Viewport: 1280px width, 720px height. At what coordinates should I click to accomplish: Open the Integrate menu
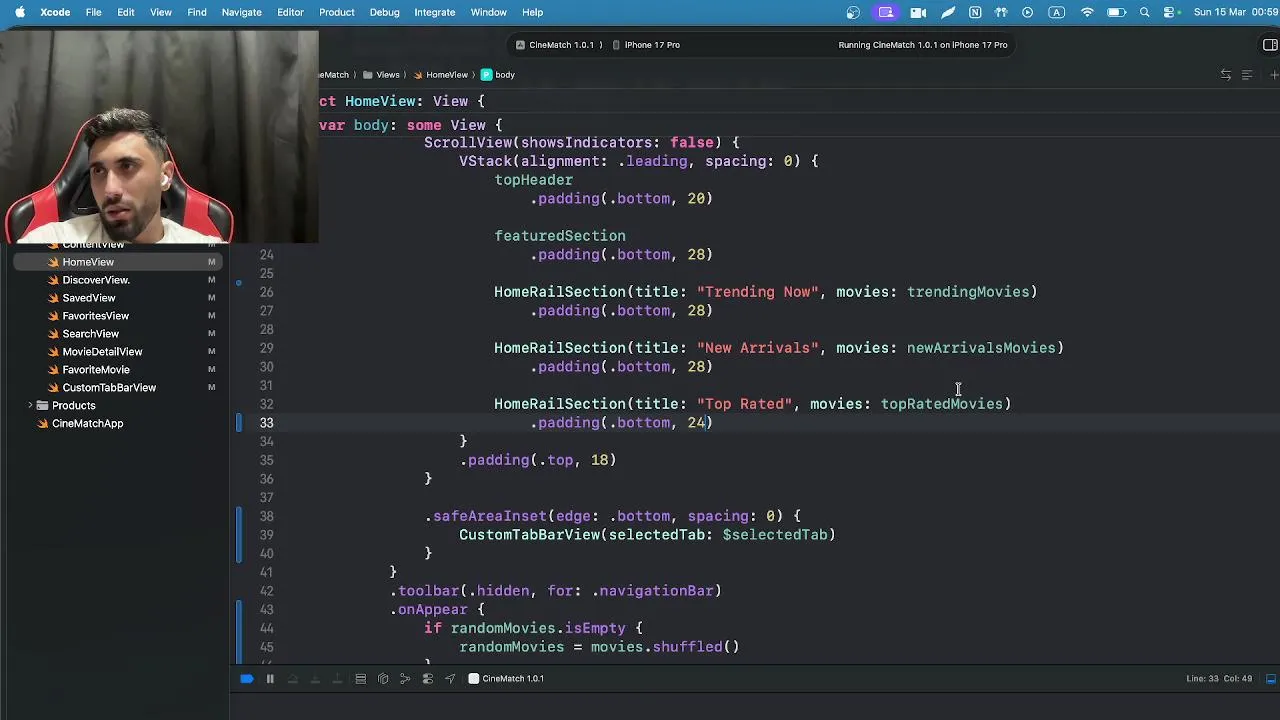[434, 12]
